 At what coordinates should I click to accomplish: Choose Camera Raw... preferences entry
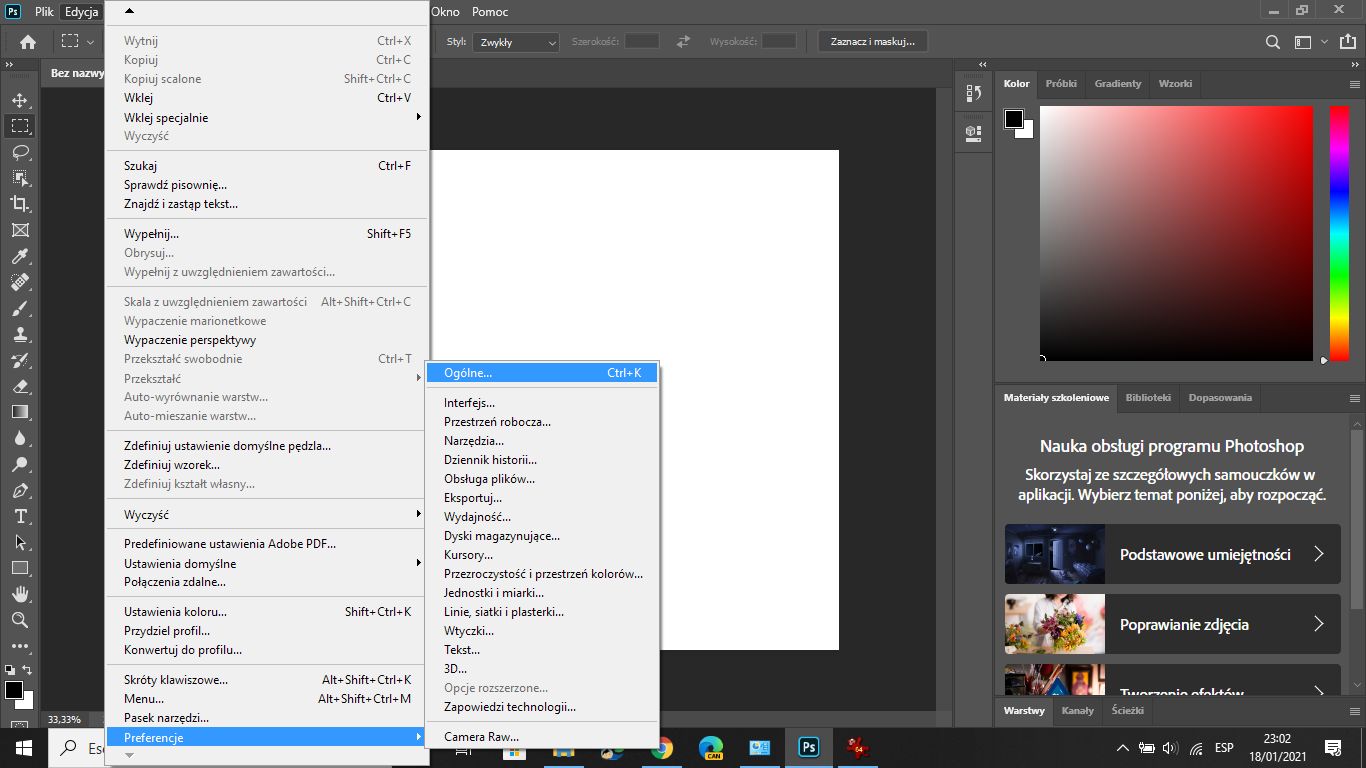pos(542,737)
